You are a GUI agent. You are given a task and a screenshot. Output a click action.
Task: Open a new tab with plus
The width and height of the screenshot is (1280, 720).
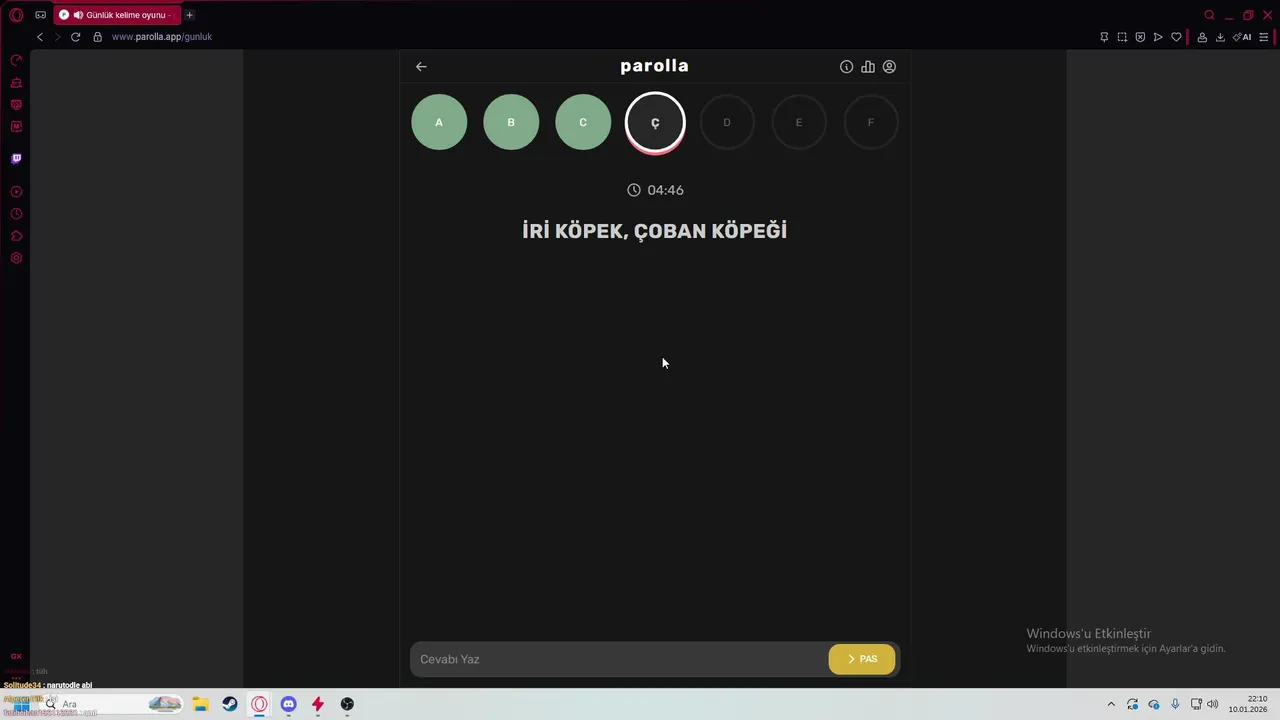click(x=189, y=15)
